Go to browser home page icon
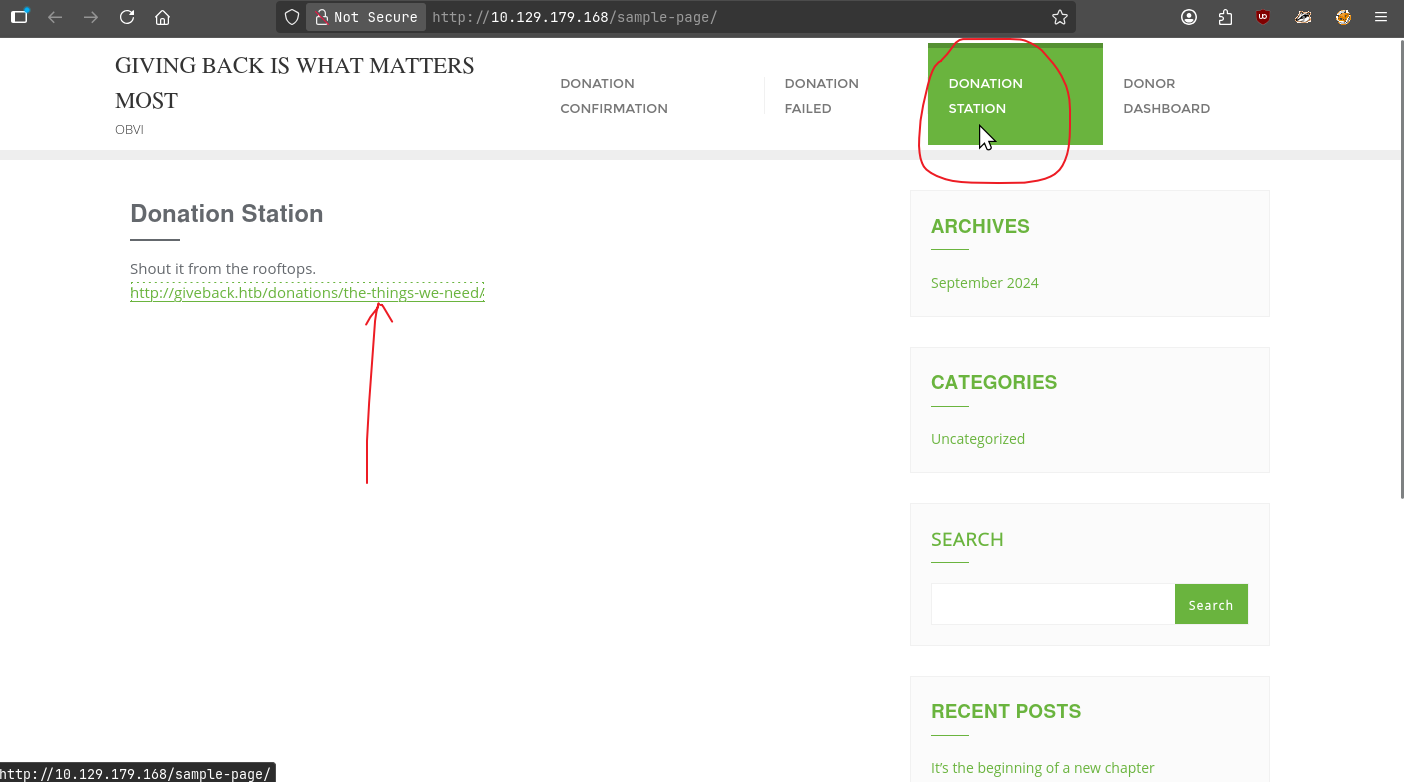Image resolution: width=1404 pixels, height=782 pixels. (x=163, y=17)
